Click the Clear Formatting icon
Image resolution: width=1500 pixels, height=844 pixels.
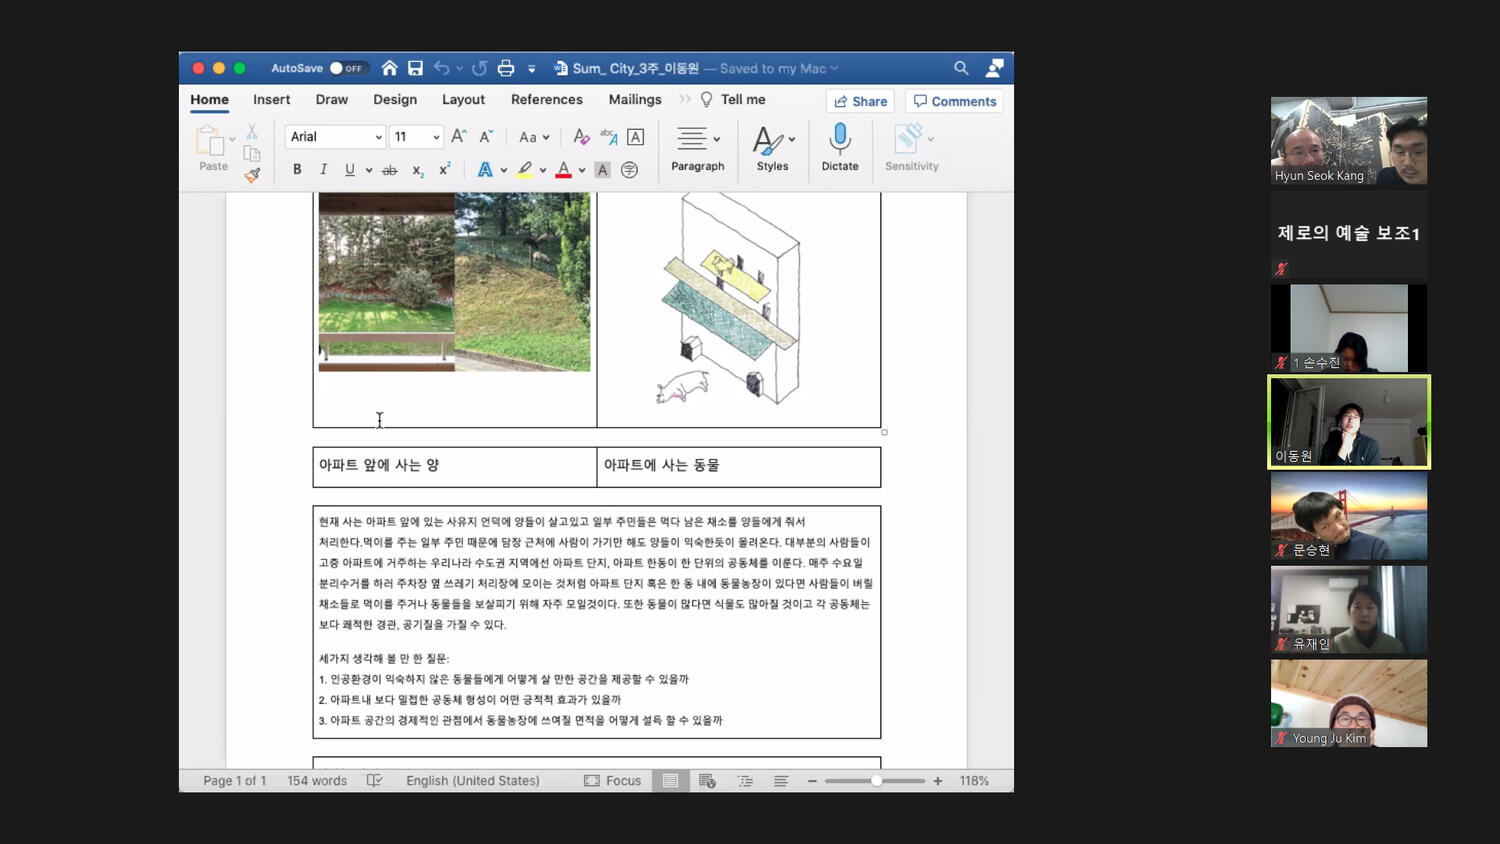[581, 137]
